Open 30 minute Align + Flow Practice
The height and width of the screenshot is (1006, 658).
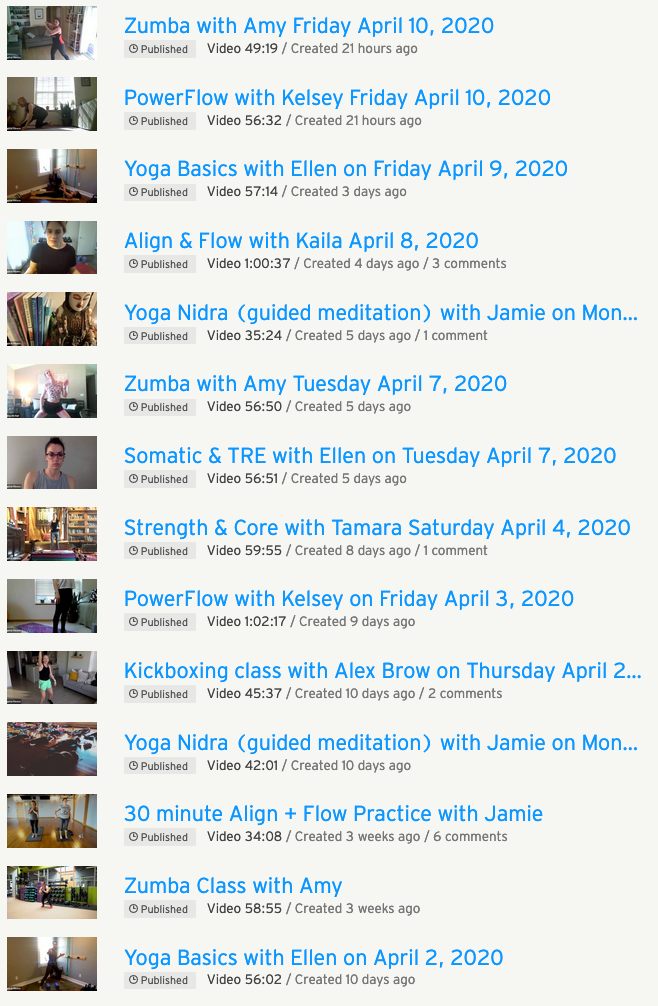[333, 814]
